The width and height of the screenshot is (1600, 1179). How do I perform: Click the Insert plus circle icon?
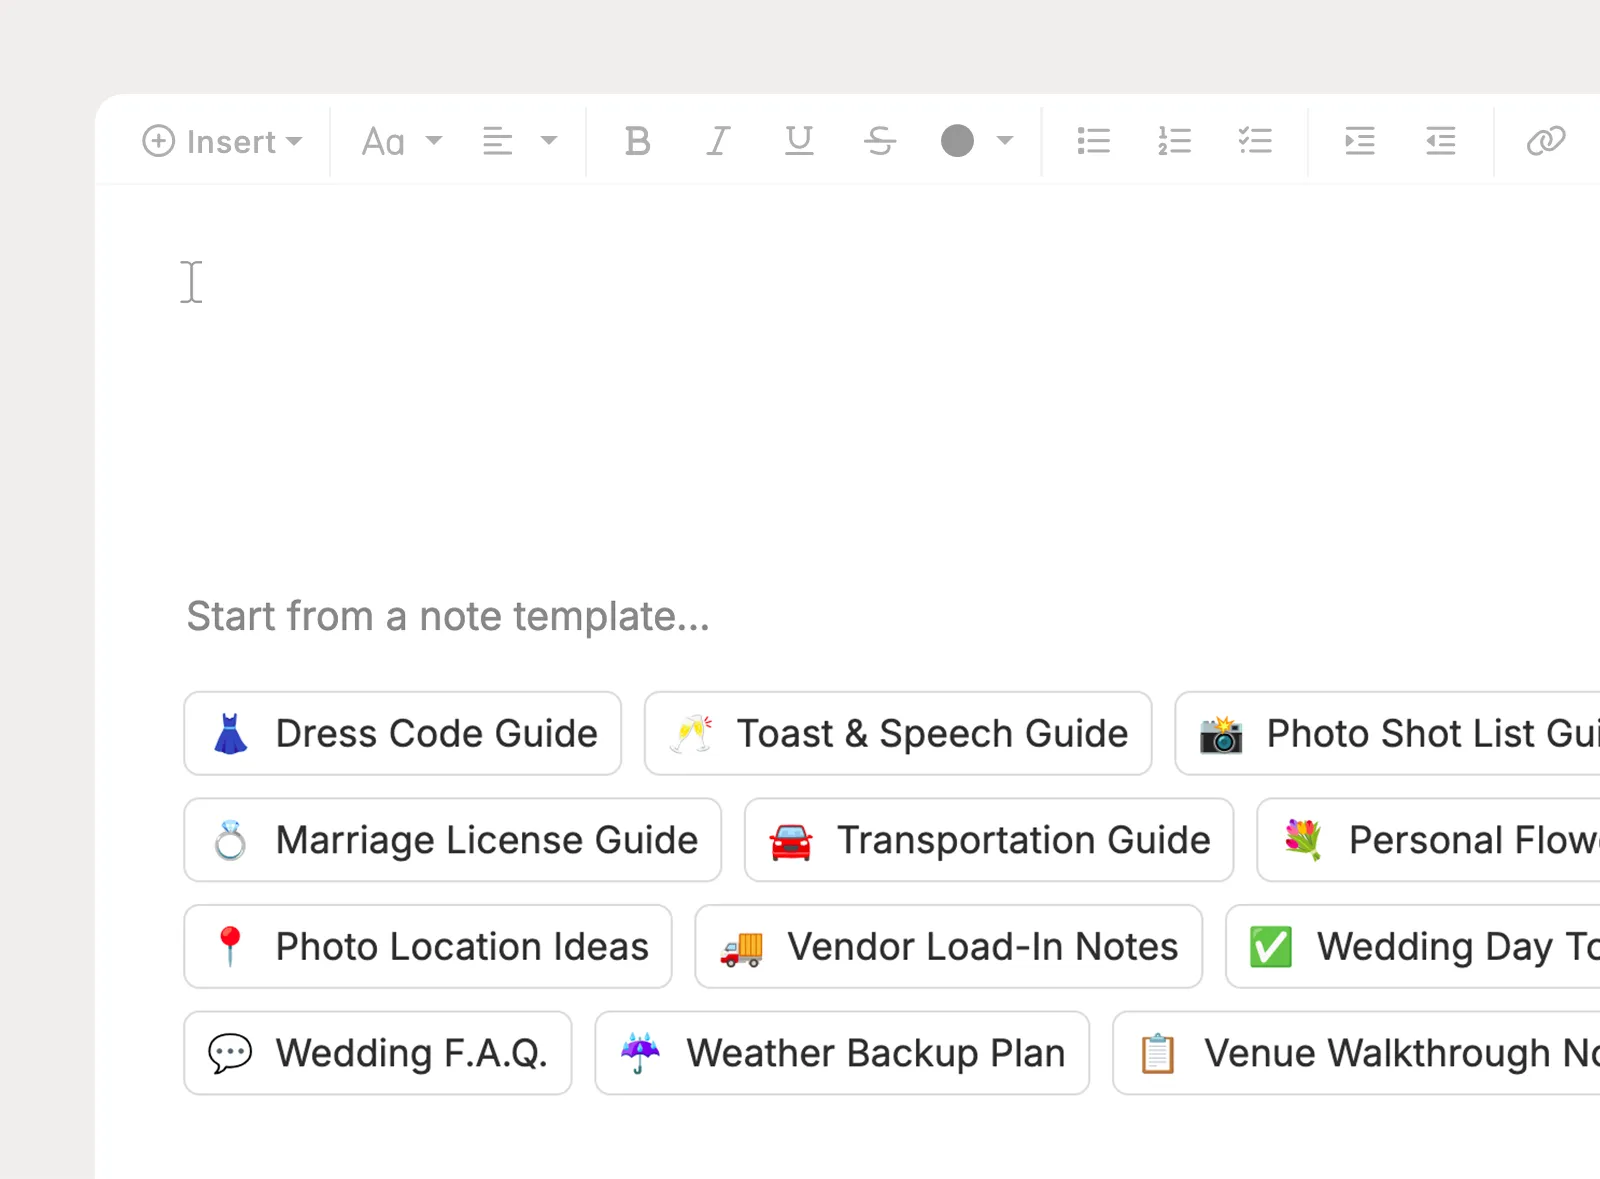coord(158,141)
